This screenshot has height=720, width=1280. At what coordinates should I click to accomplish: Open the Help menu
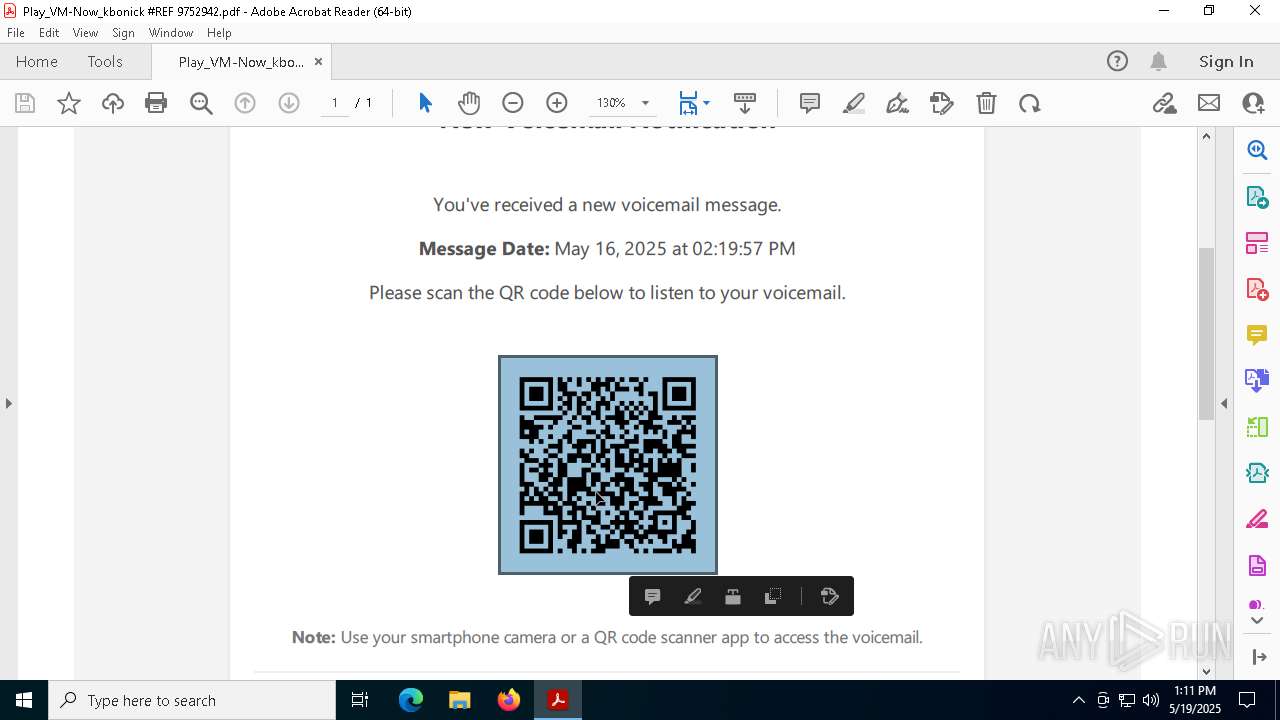pos(219,33)
